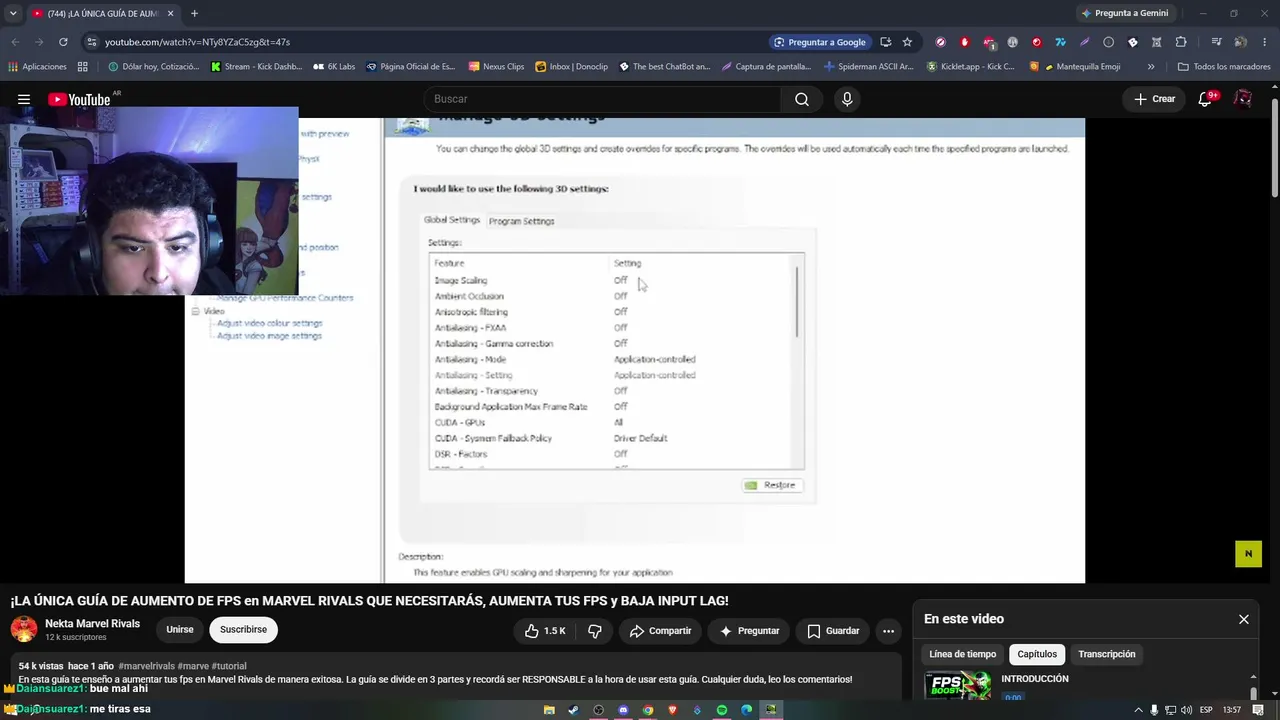
Task: Open the tab search dropdown arrow
Action: pos(13,13)
